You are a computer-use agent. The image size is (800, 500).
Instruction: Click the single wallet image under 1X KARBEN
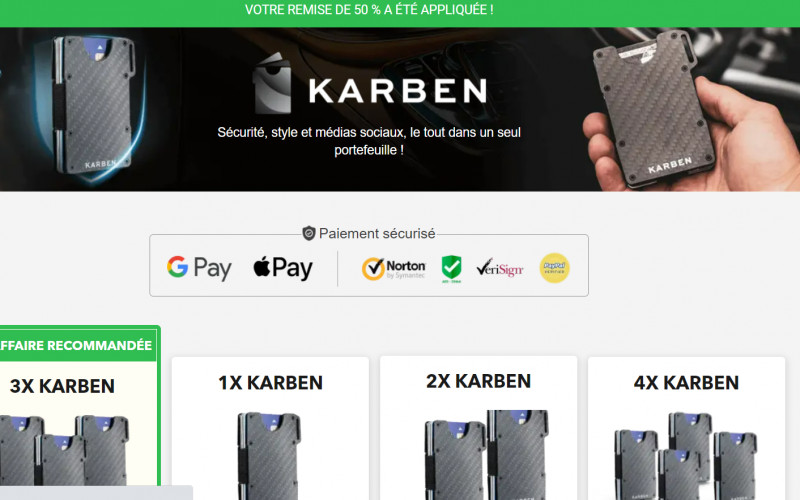pos(269,456)
